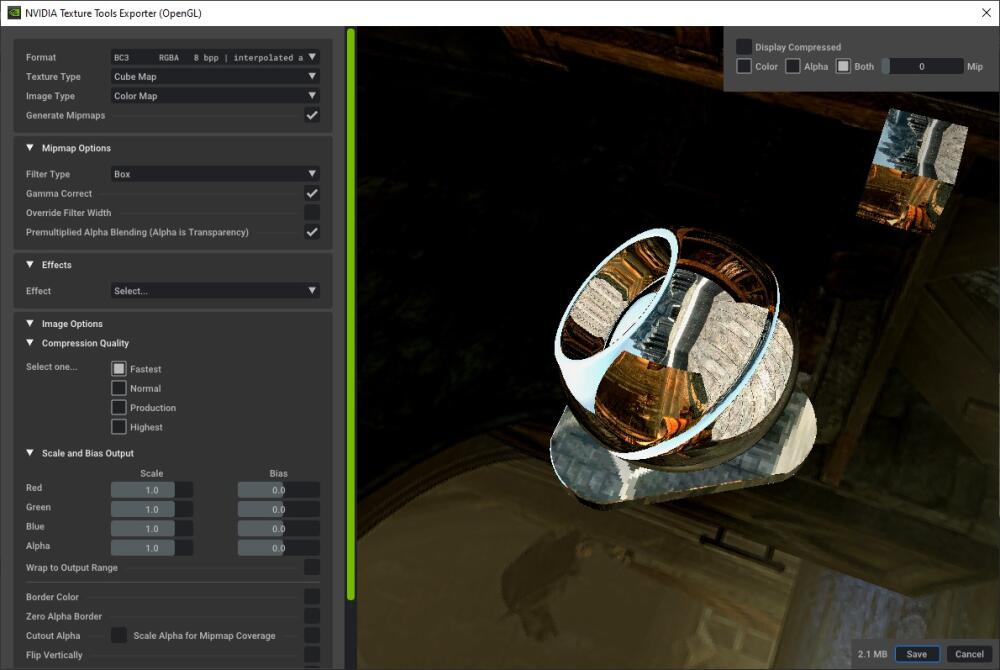Select the Color display channel option
Image resolution: width=1000 pixels, height=670 pixels.
[x=744, y=66]
